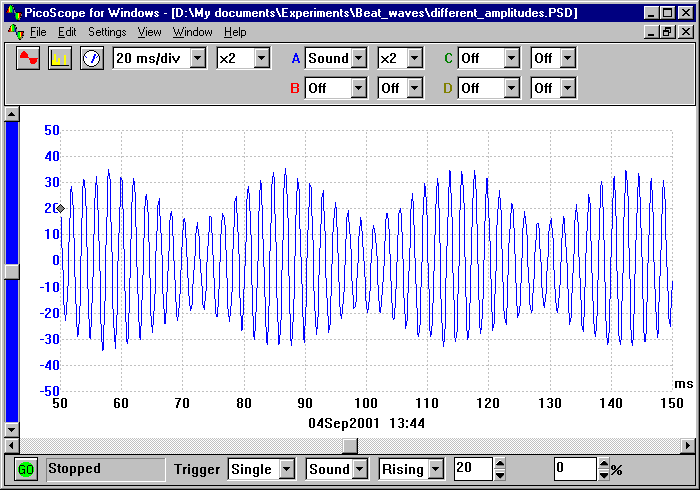700x490 pixels.
Task: Open the spectrum analyzer view icon
Action: click(60, 58)
